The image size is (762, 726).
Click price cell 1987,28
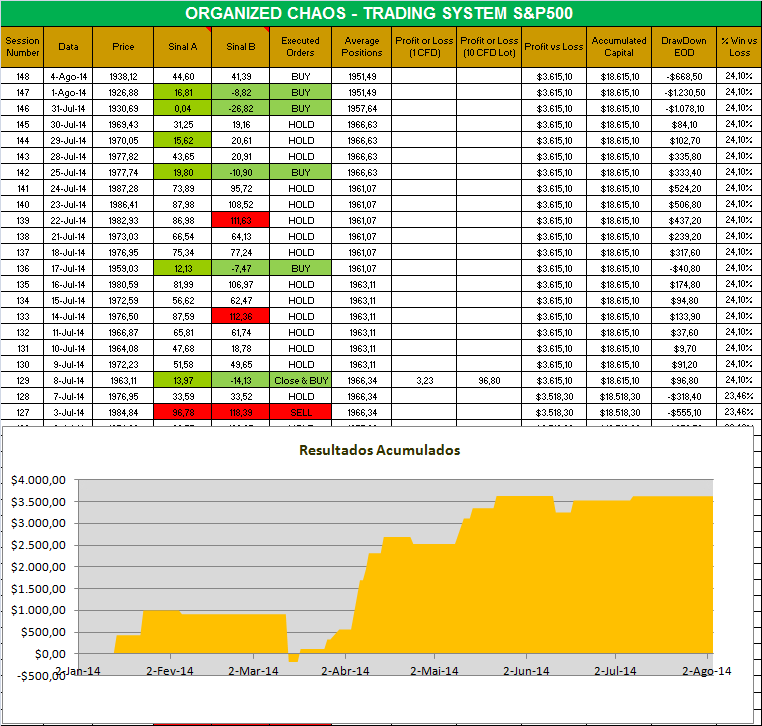123,189
